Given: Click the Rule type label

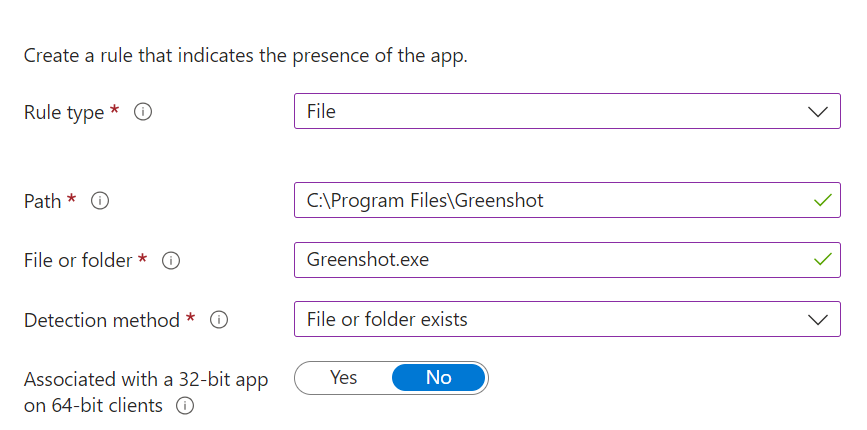Looking at the screenshot, I should (64, 113).
